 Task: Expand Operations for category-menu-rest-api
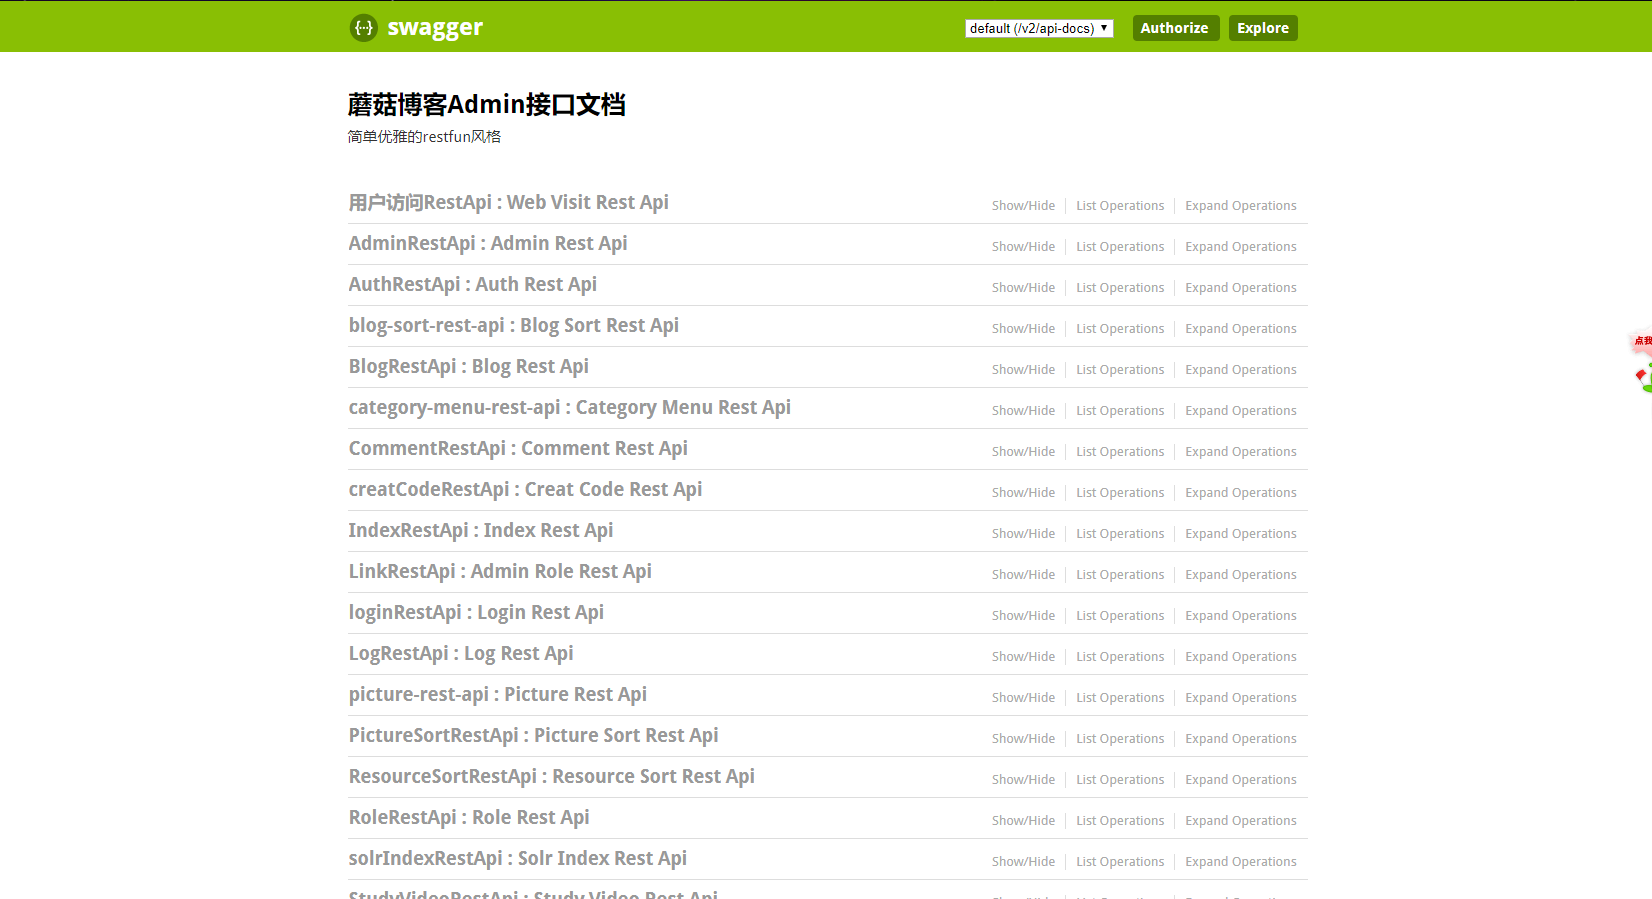point(1241,411)
